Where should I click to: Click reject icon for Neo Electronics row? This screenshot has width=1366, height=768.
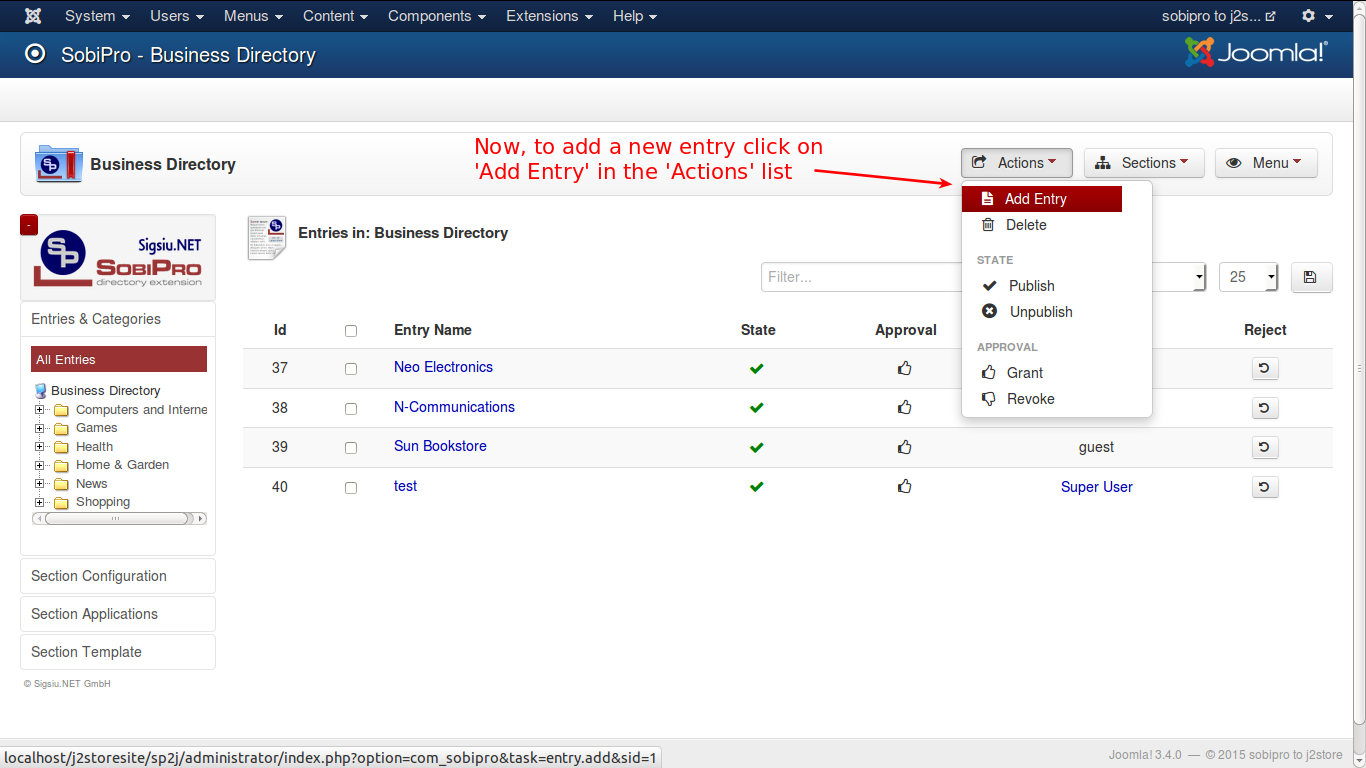(x=1265, y=368)
